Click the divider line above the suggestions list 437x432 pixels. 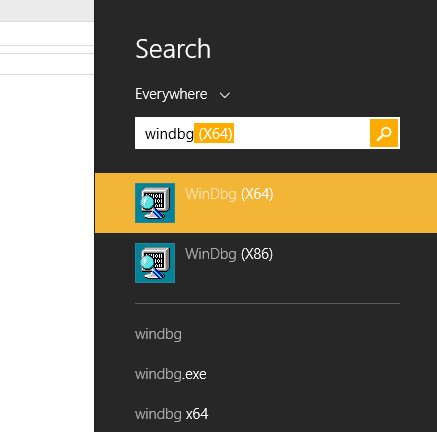point(267,304)
